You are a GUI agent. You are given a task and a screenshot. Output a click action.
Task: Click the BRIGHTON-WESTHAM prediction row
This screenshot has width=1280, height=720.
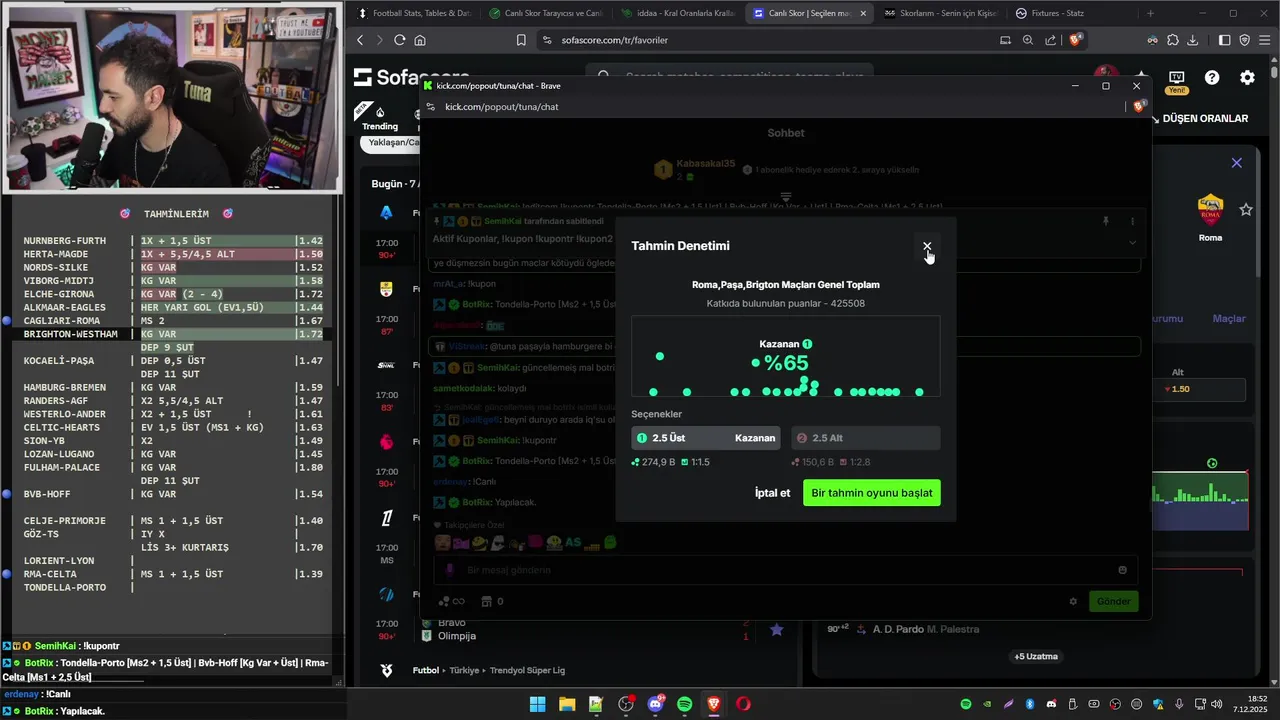point(173,334)
